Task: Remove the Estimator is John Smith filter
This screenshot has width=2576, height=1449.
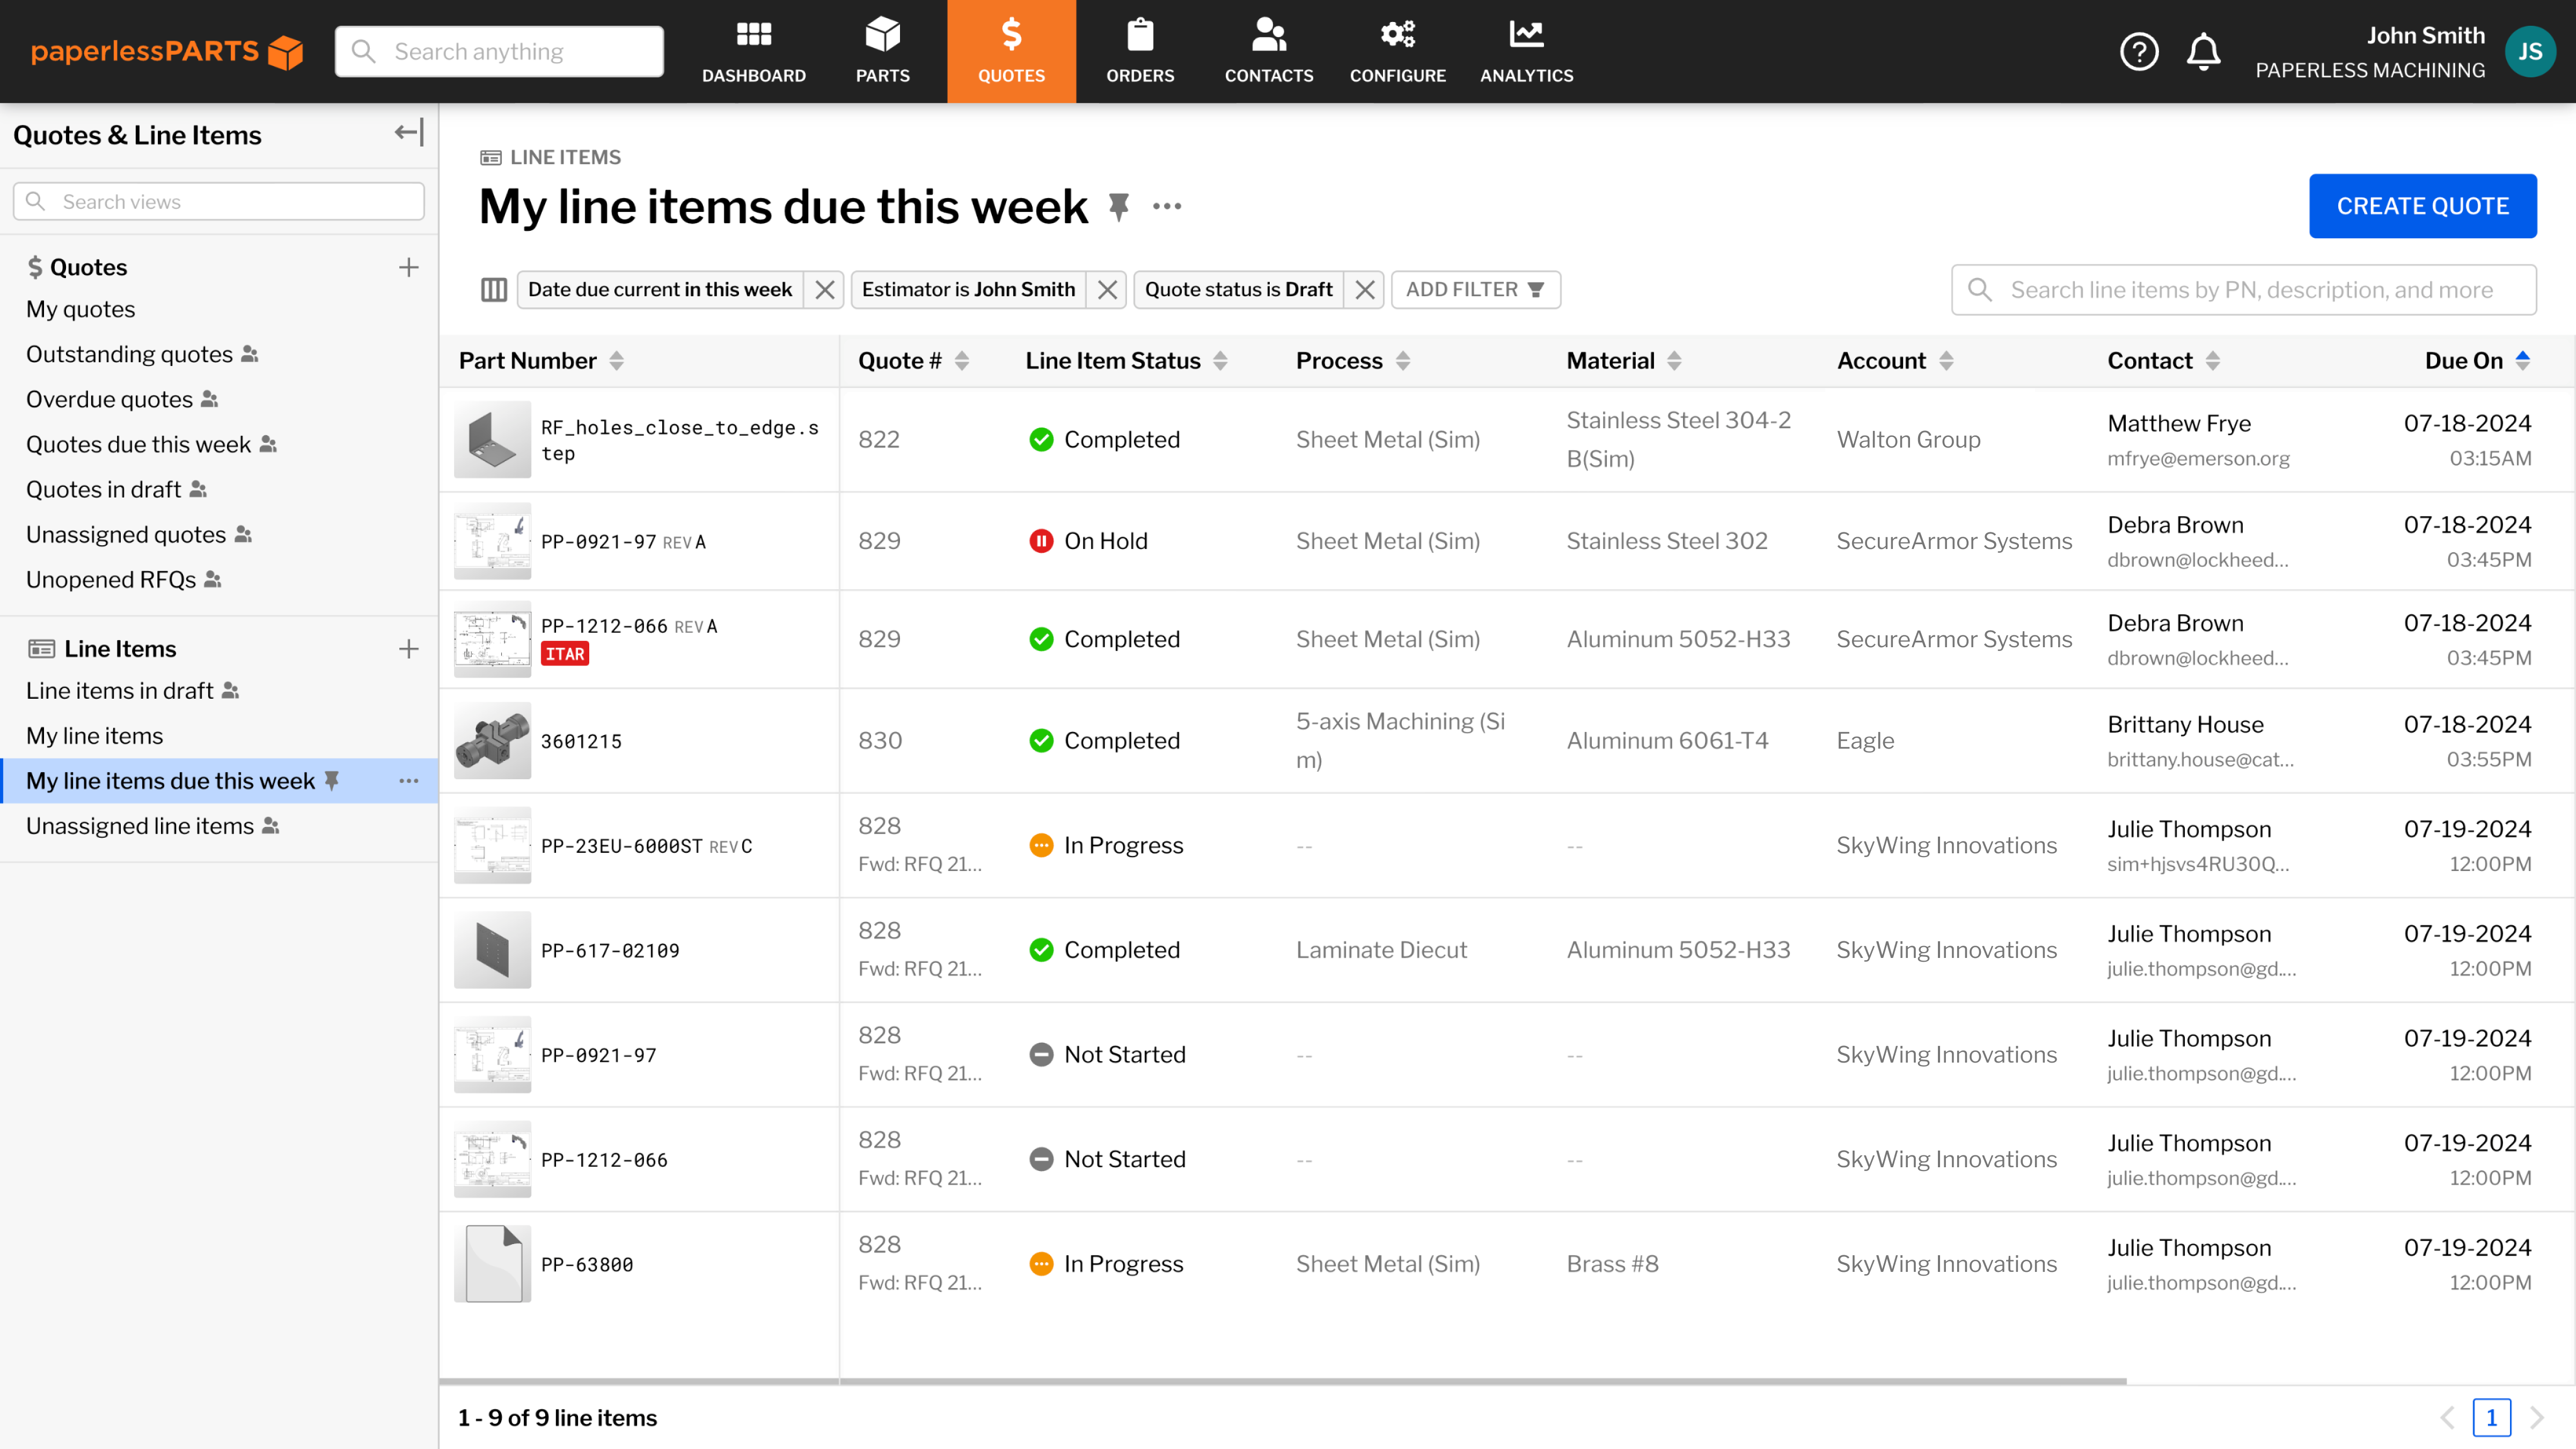Action: [1107, 290]
